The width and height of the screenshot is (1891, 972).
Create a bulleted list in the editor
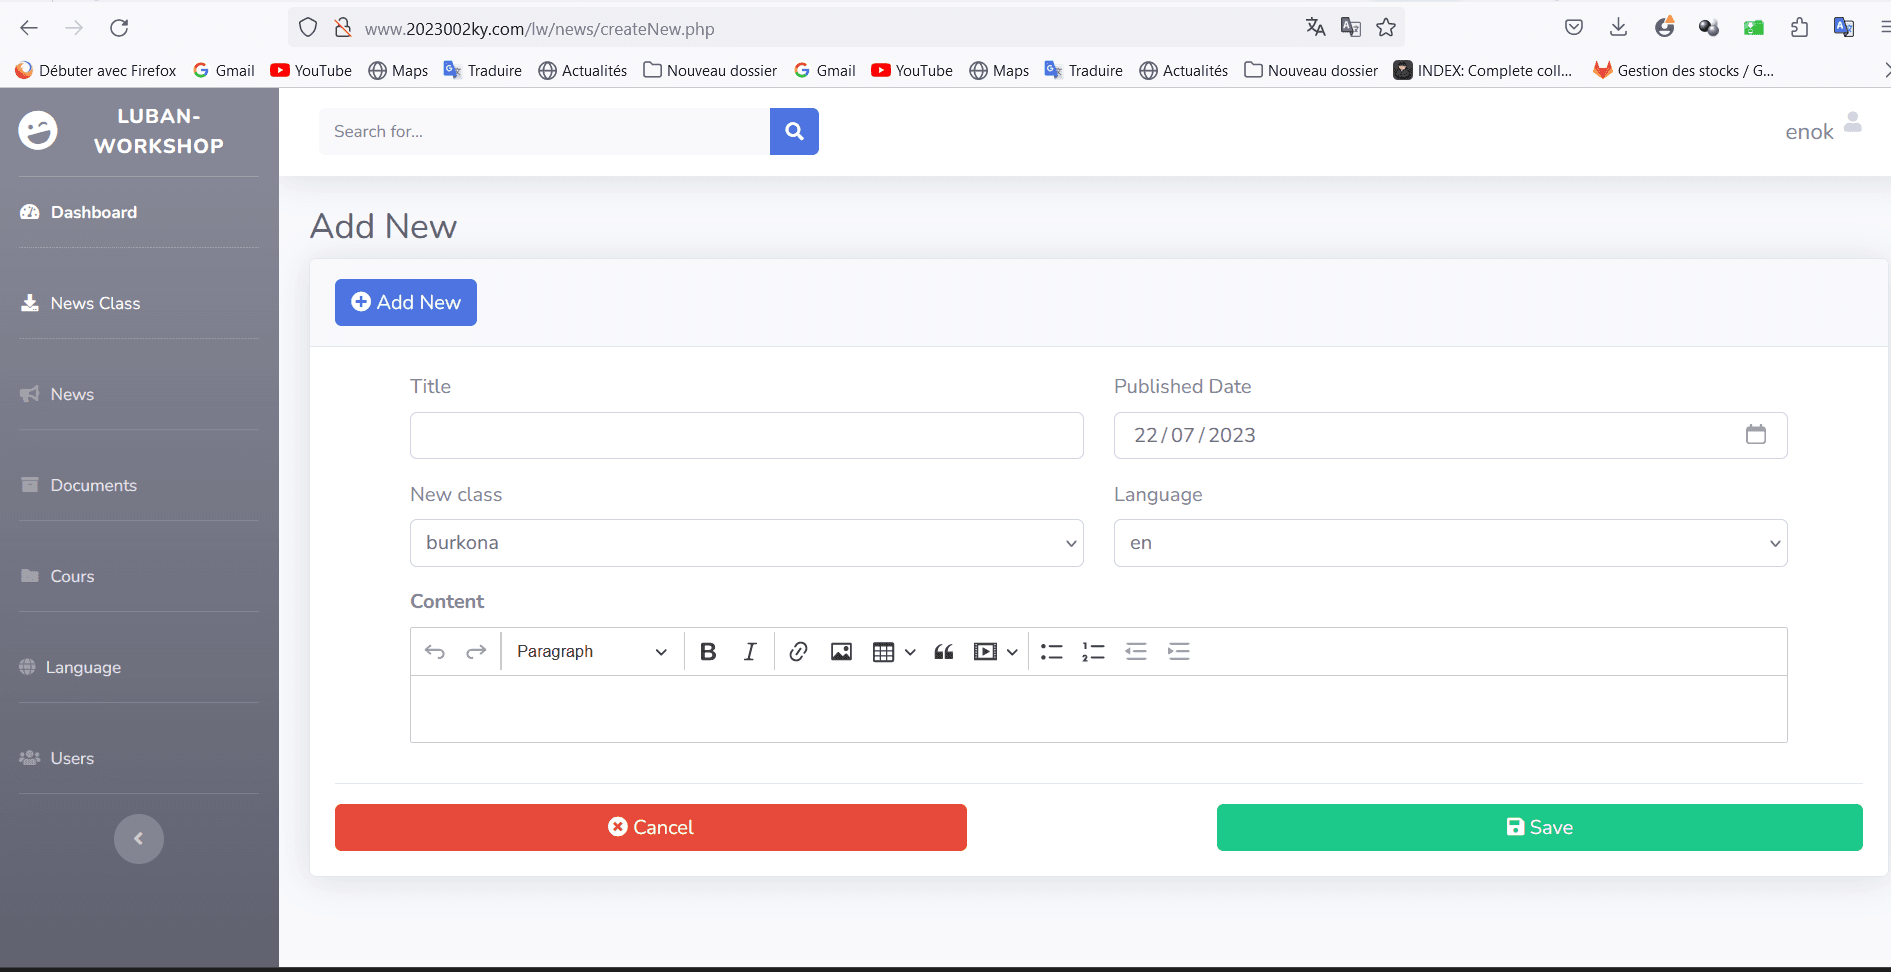1051,652
